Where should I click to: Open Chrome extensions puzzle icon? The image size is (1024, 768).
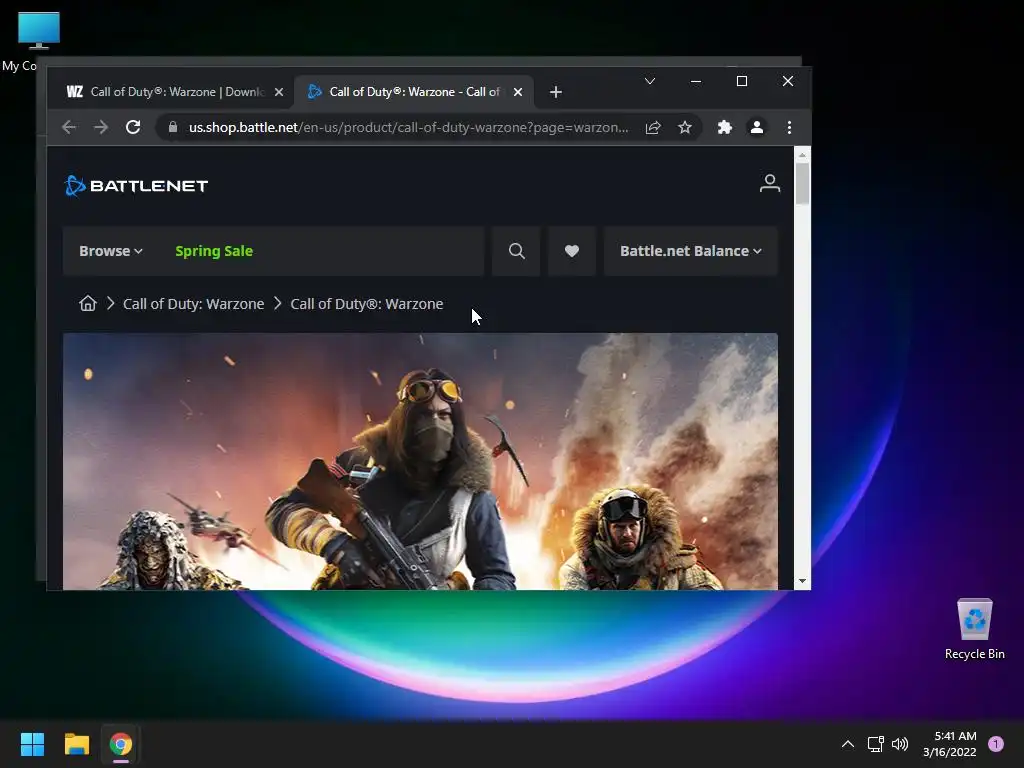(724, 127)
